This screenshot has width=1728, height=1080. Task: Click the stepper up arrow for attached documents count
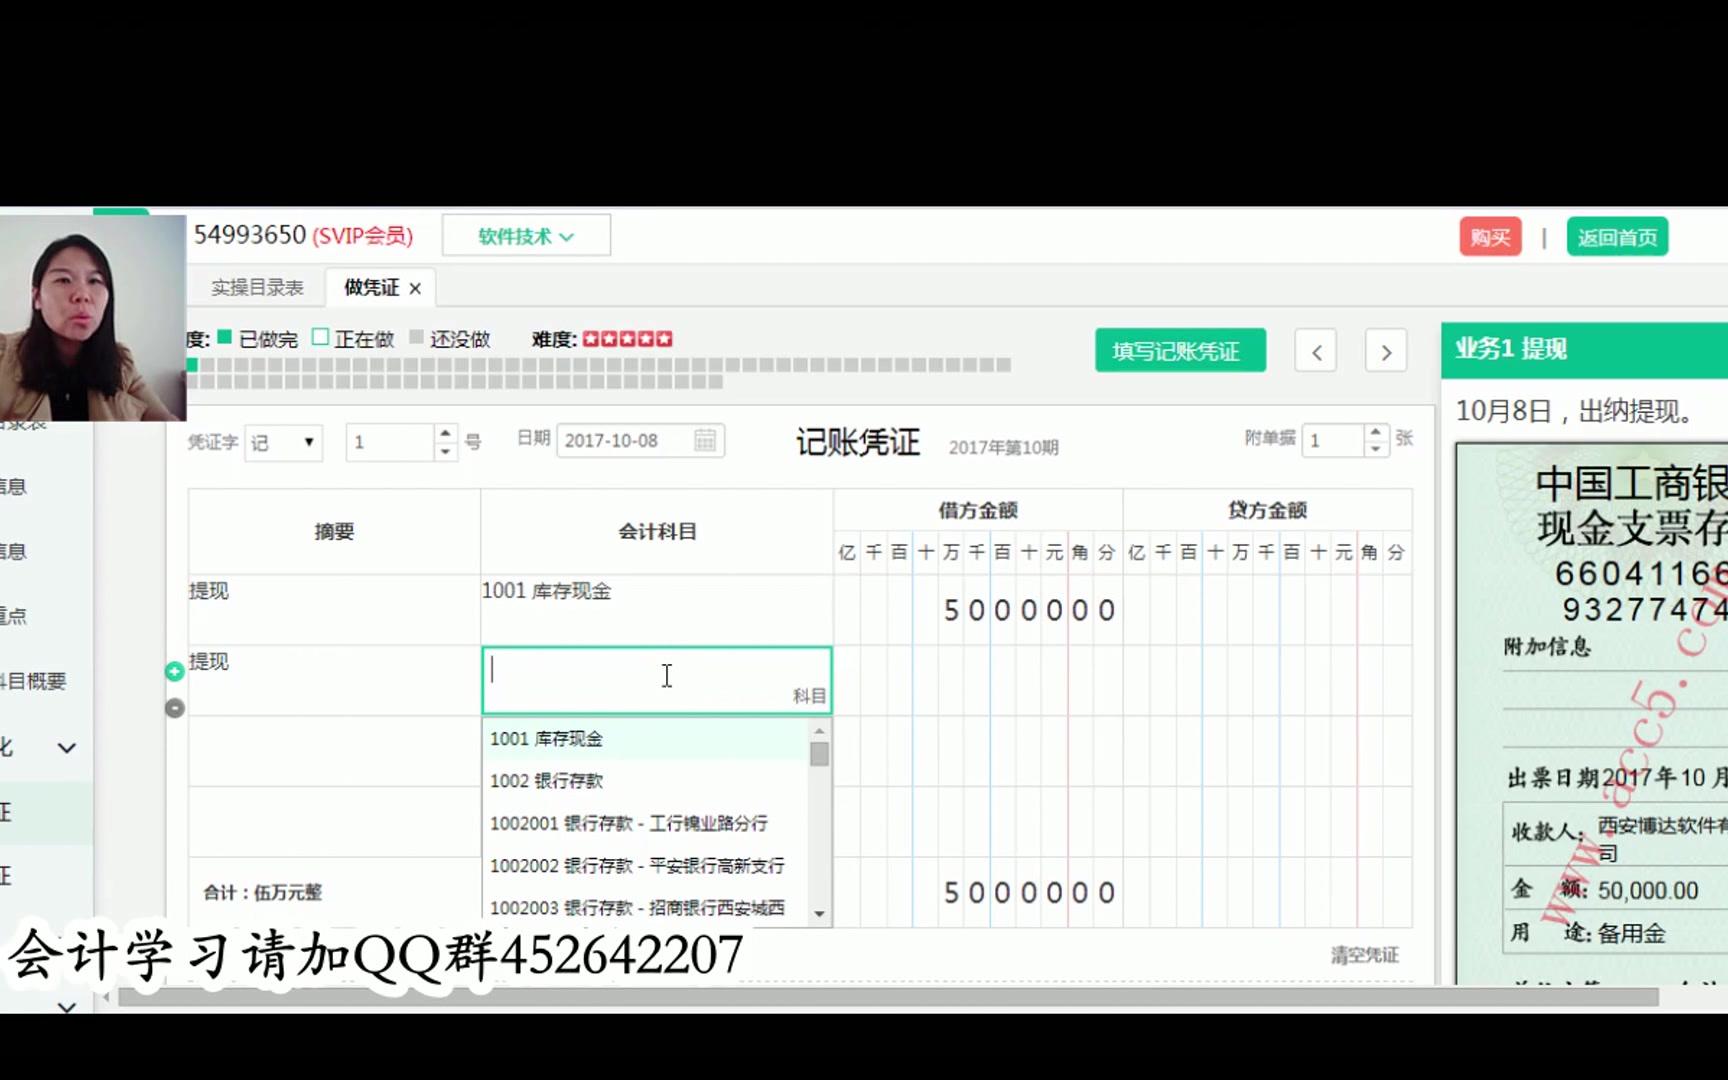coord(1374,432)
